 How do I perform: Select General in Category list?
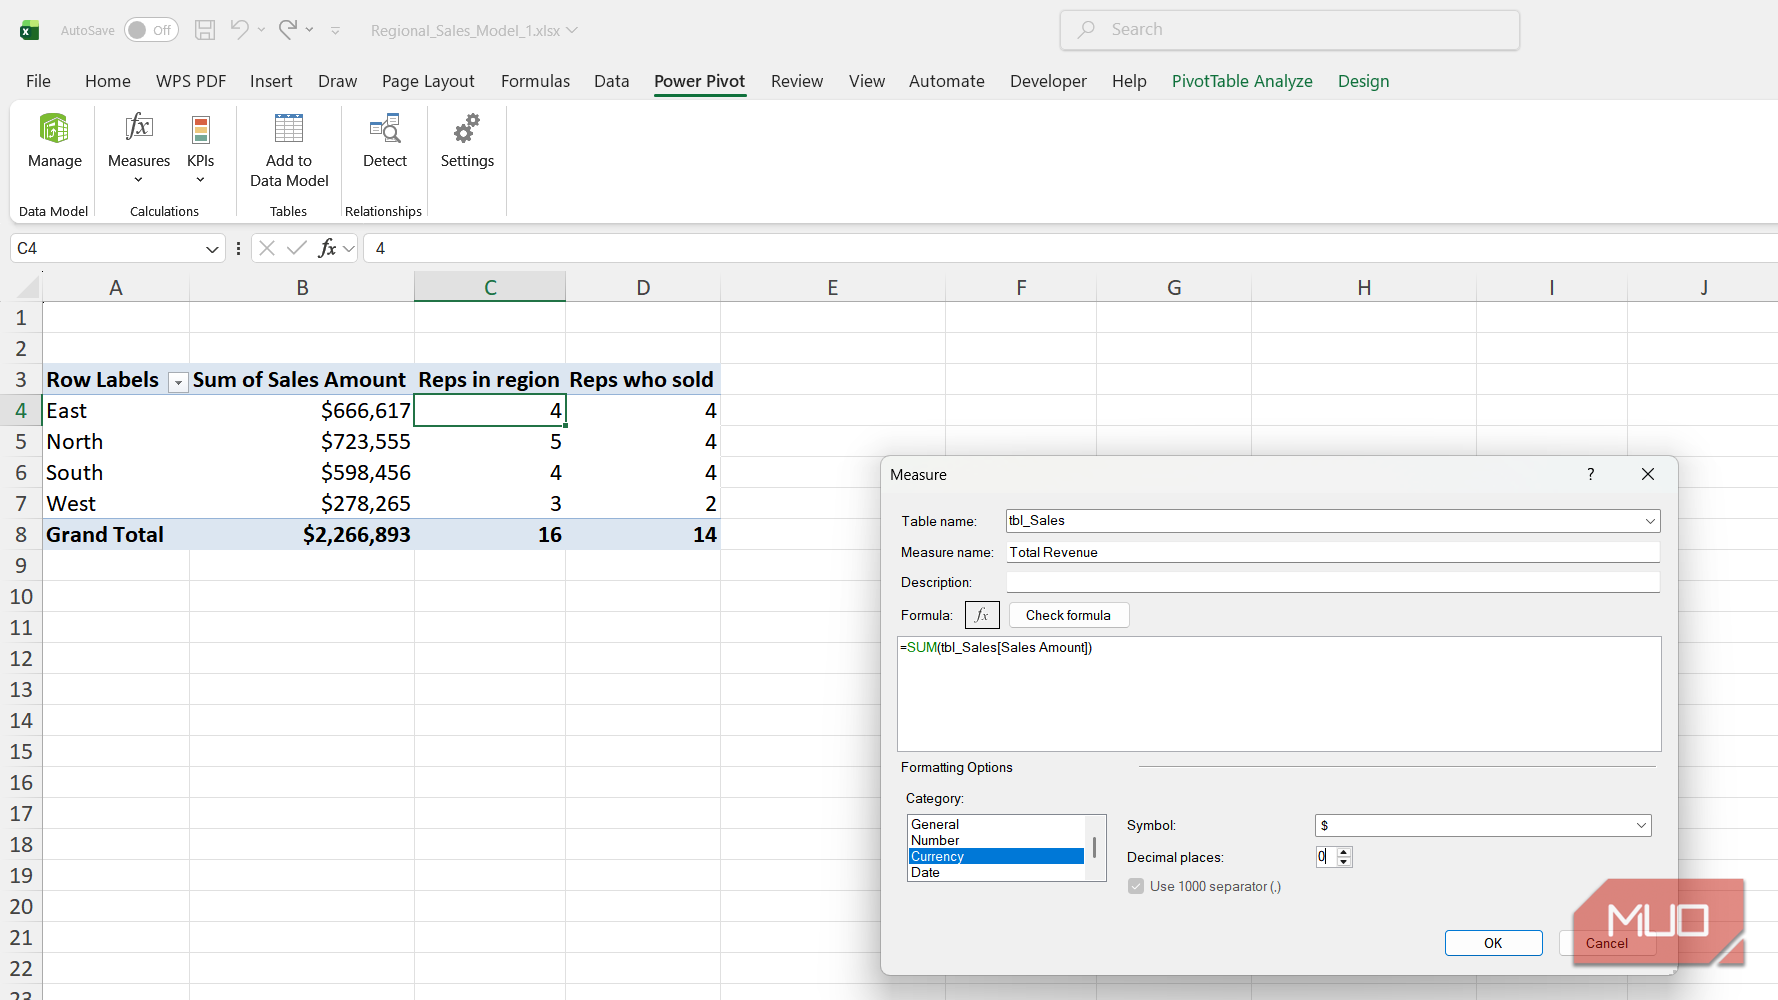point(996,824)
